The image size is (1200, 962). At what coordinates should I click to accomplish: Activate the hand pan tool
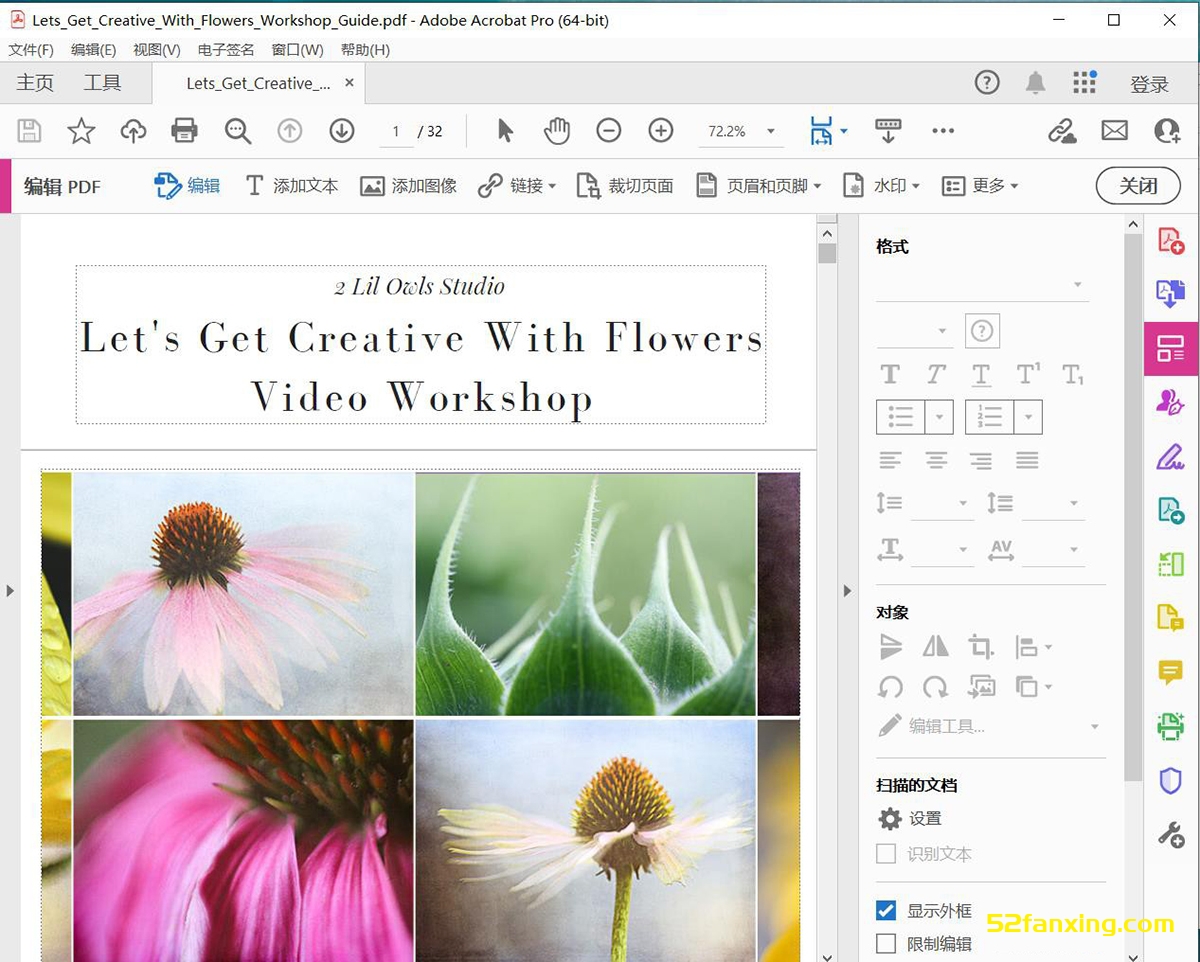tap(557, 131)
